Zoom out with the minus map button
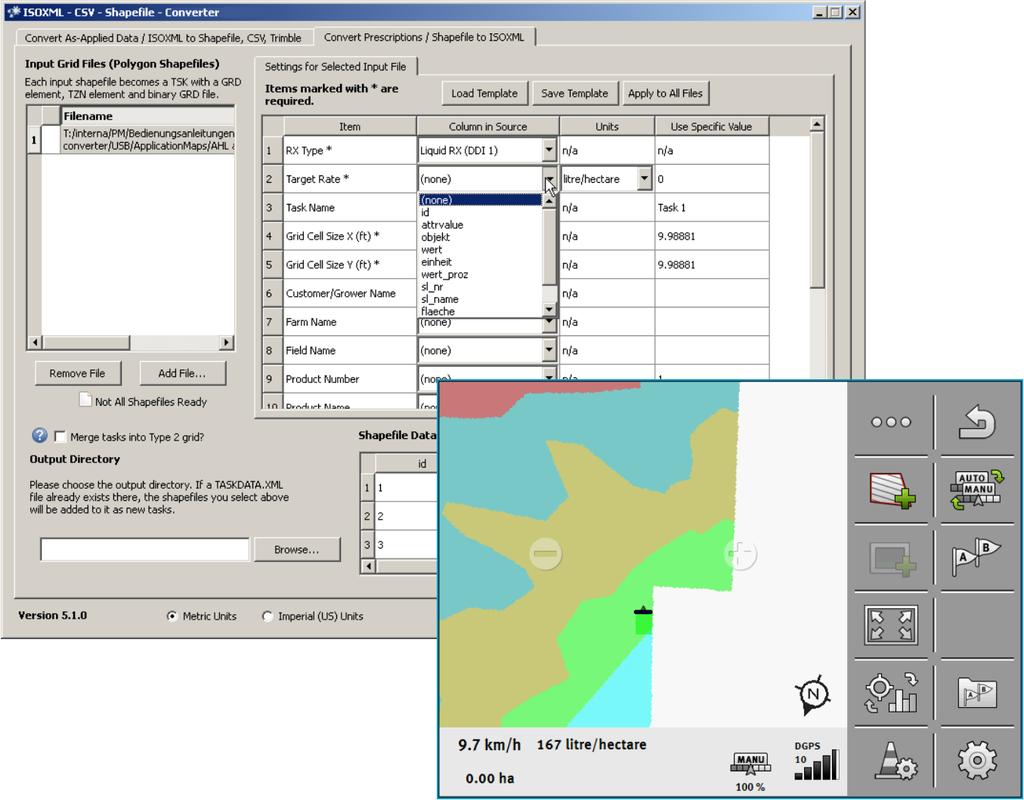 coord(545,554)
